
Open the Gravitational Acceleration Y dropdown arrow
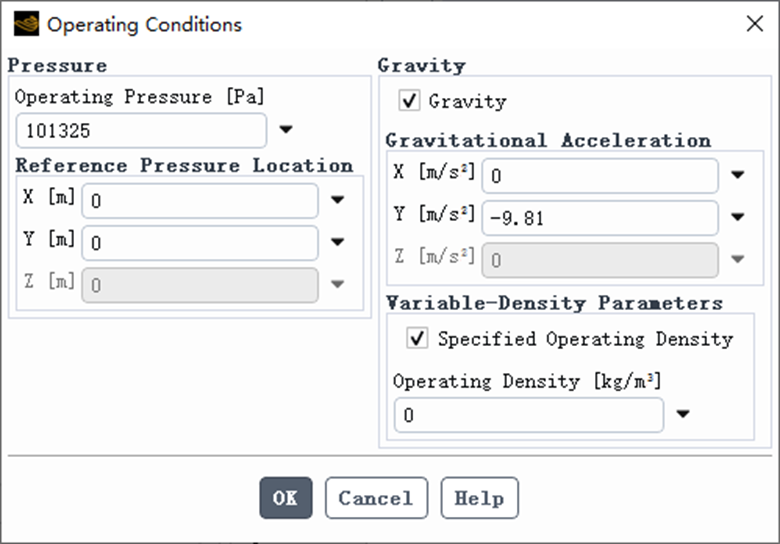(x=737, y=217)
